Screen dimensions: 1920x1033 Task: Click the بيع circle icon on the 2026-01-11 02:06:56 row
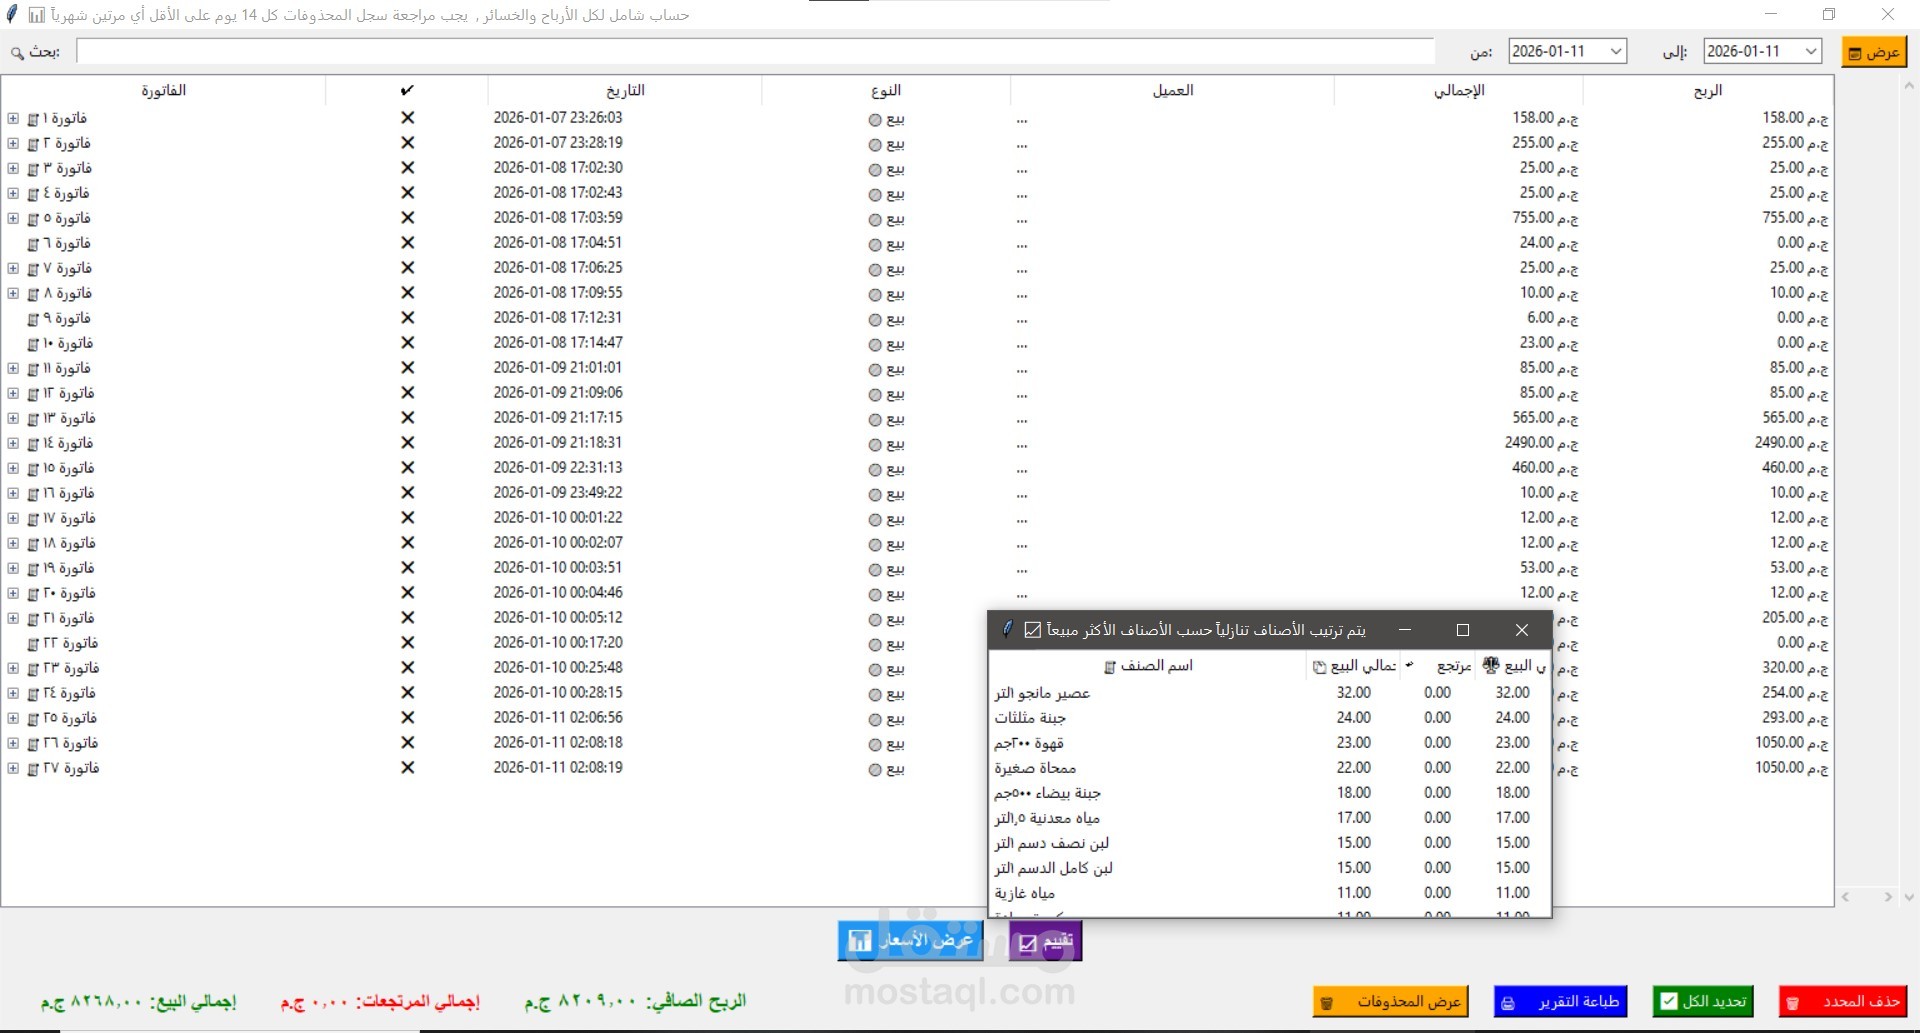875,719
